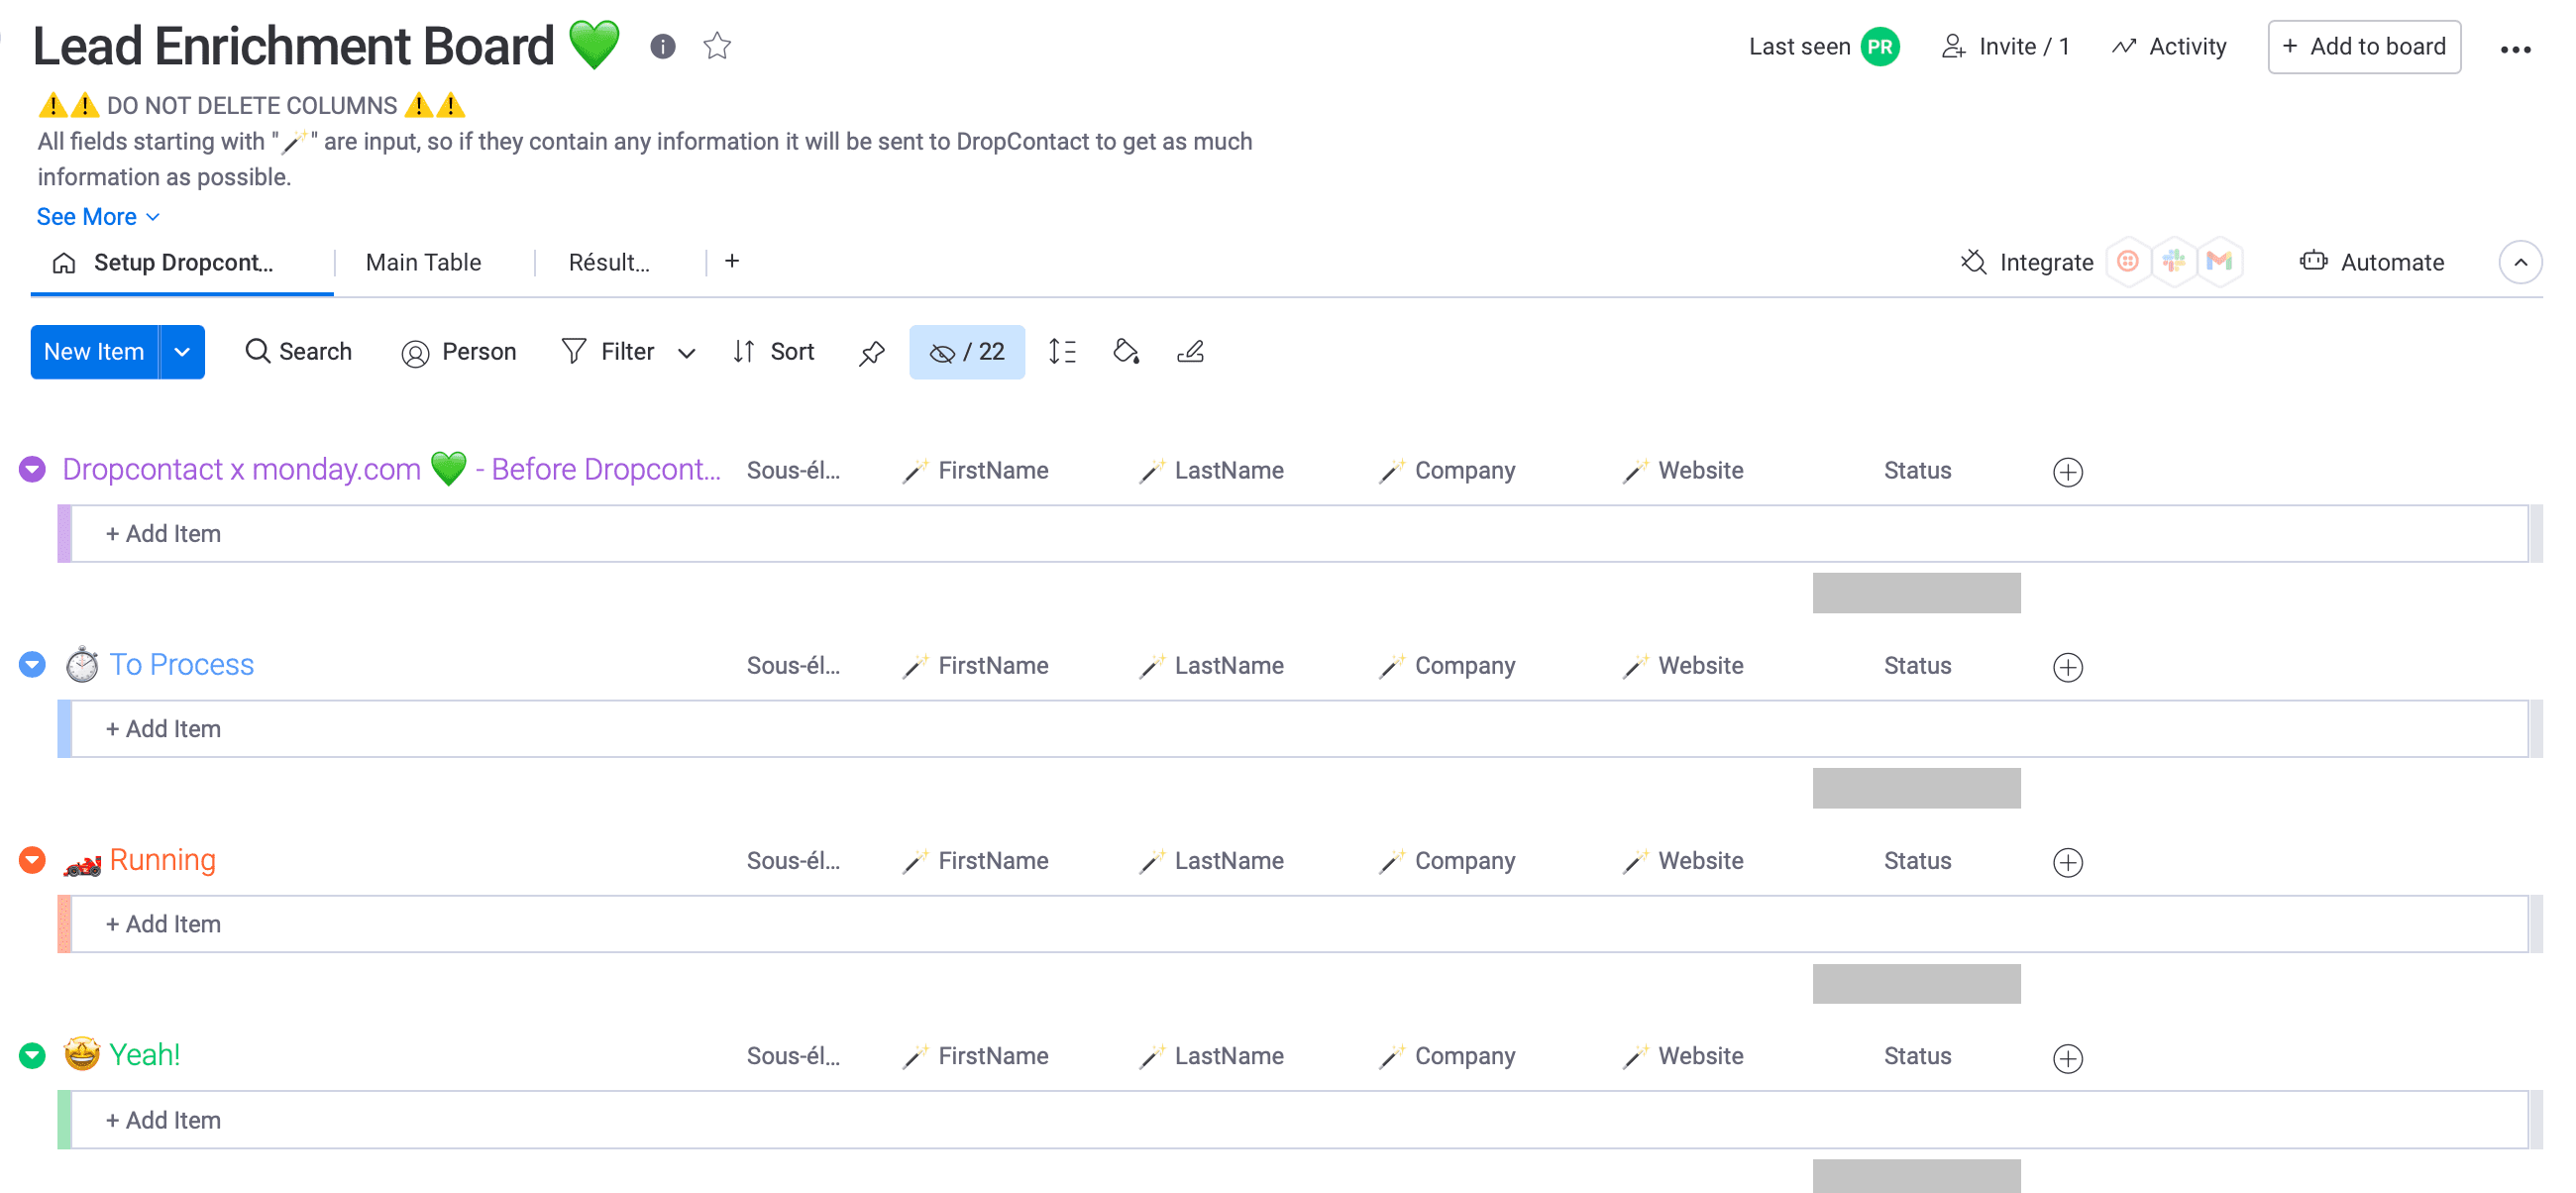Click the Lead Enrichment Board title

[293, 46]
